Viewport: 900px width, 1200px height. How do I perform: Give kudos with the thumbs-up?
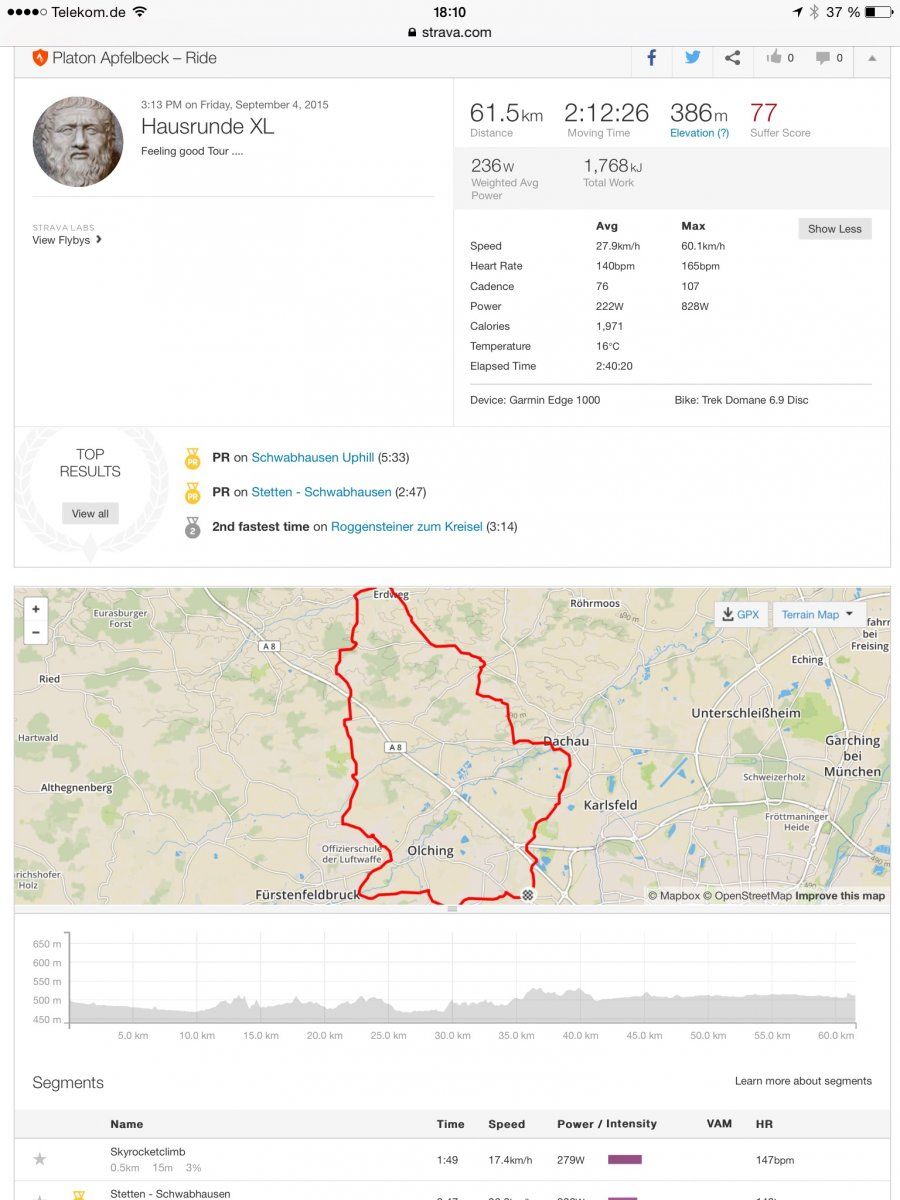pos(778,58)
